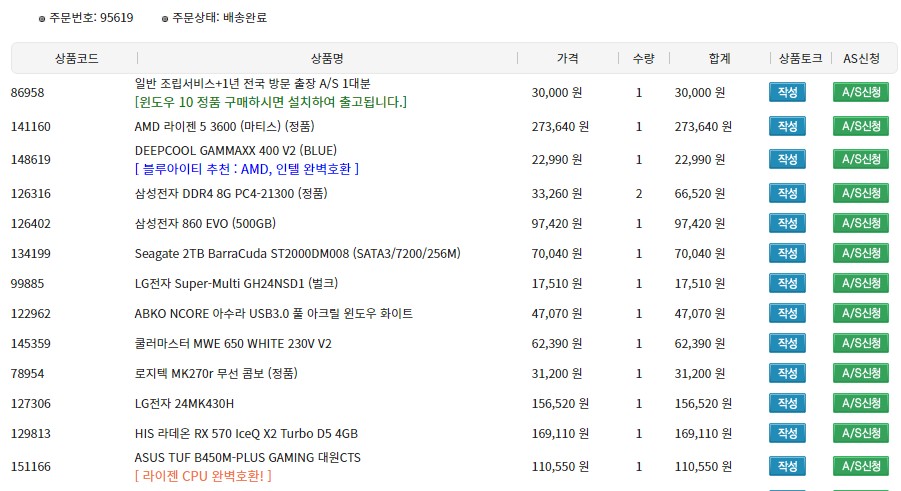Click the AS신청 column header
The width and height of the screenshot is (901, 491).
(x=861, y=58)
